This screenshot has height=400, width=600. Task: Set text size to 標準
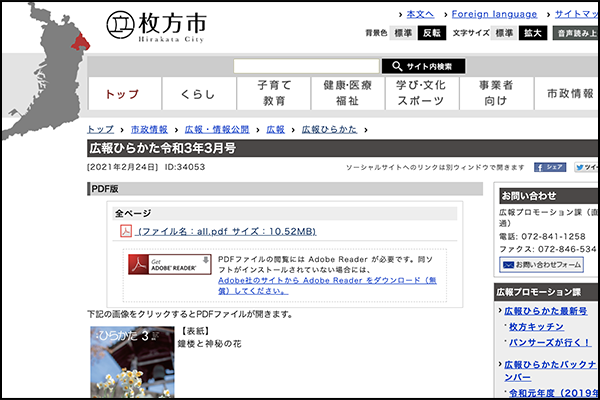click(504, 33)
